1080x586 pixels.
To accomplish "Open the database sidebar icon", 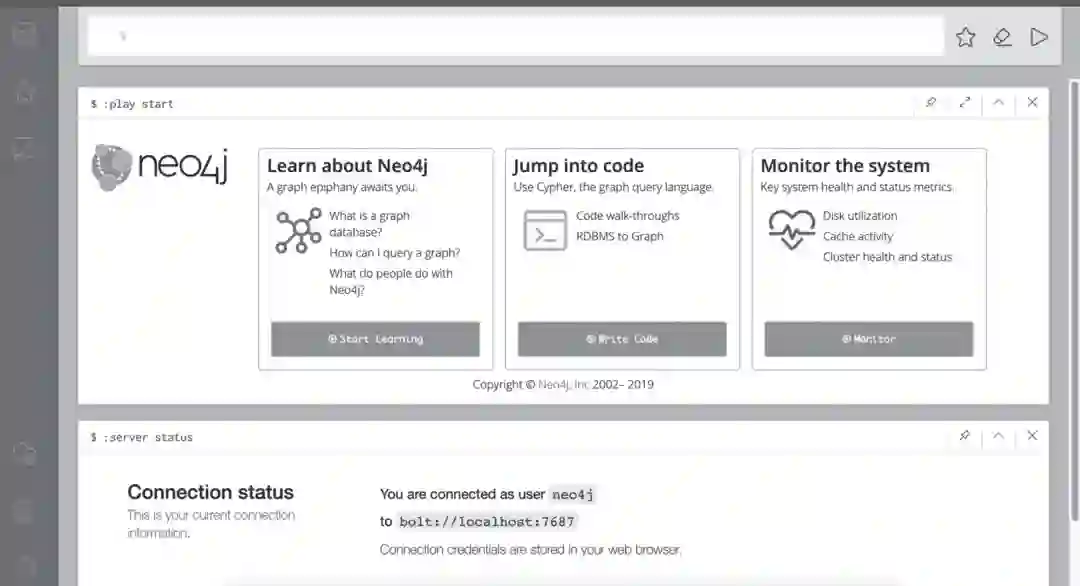I will pos(25,34).
